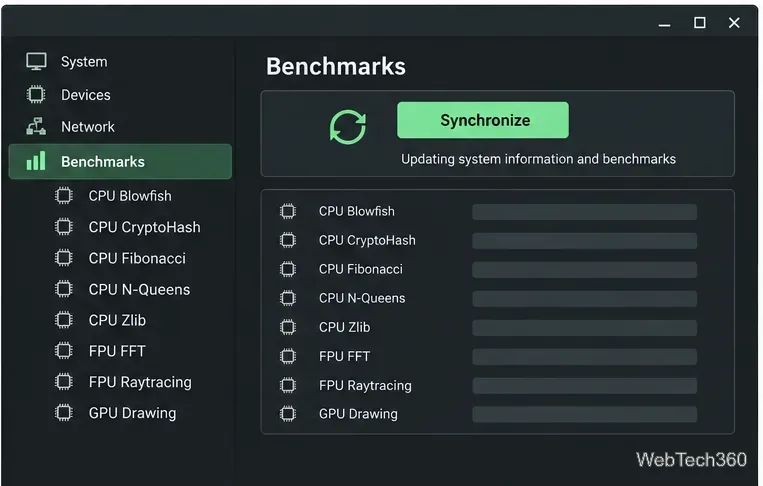This screenshot has width=763, height=486.
Task: Click the FPU FFT progress bar
Action: click(x=584, y=357)
